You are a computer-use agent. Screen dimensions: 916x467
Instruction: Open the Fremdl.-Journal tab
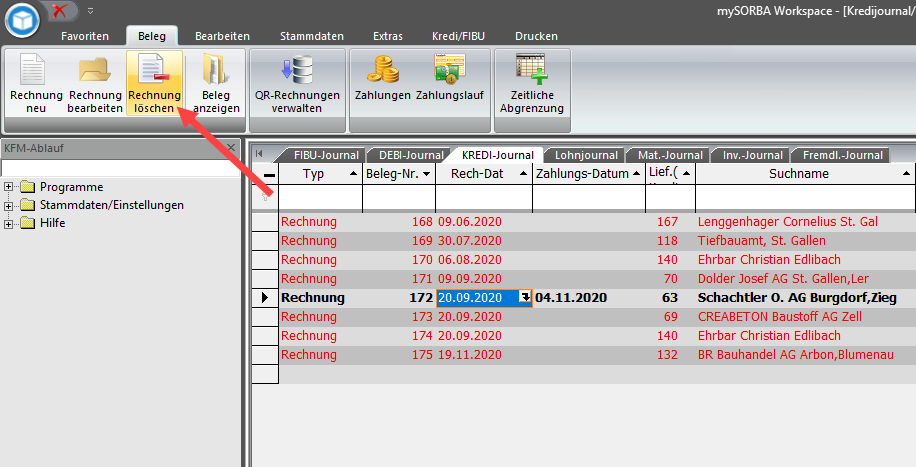coord(842,155)
